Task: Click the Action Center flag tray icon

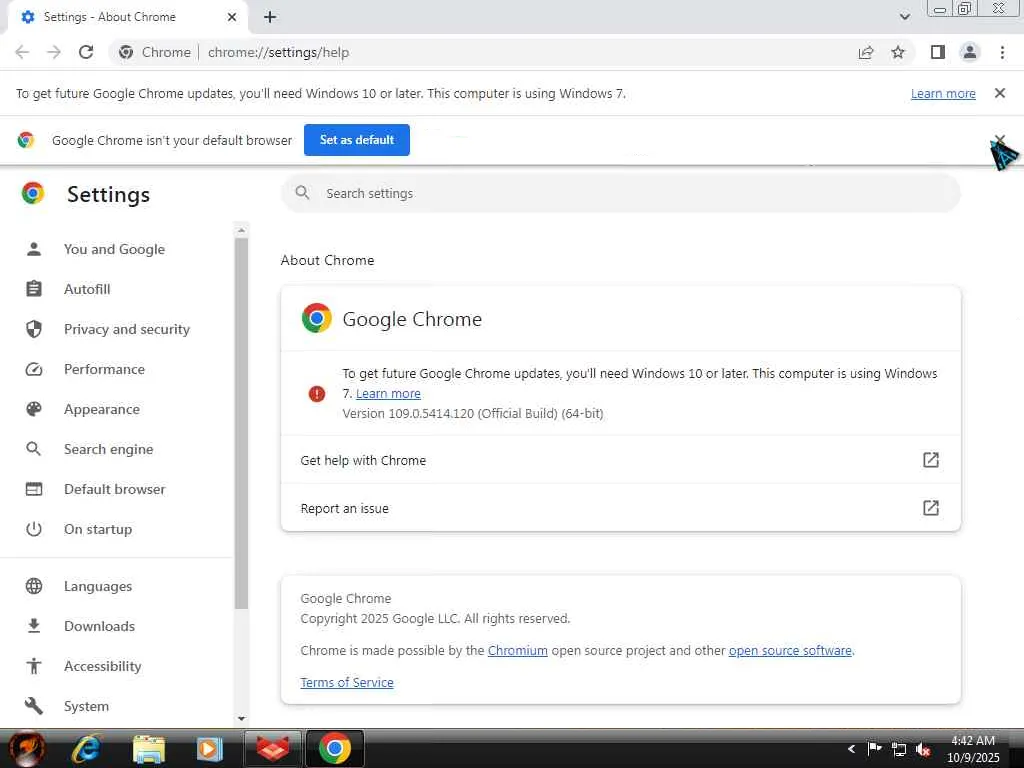Action: coord(874,748)
